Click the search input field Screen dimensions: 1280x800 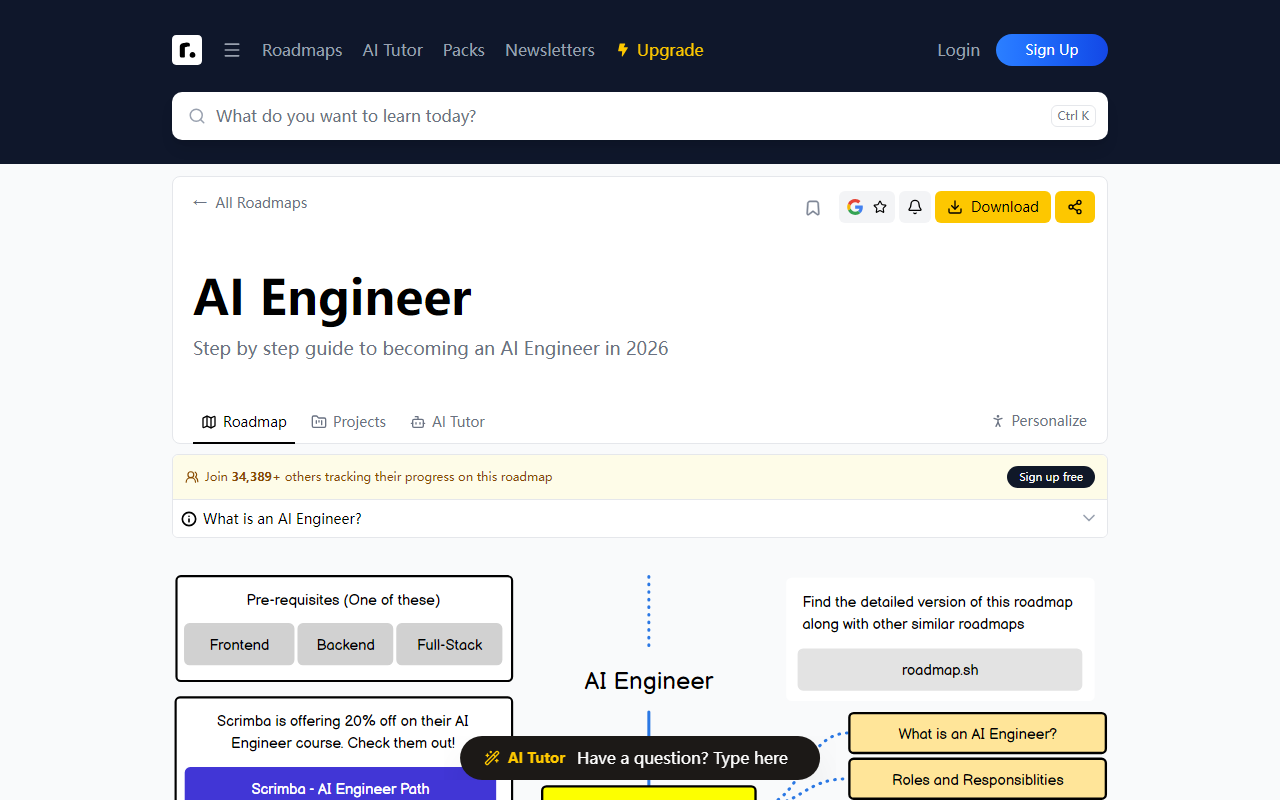coord(640,116)
